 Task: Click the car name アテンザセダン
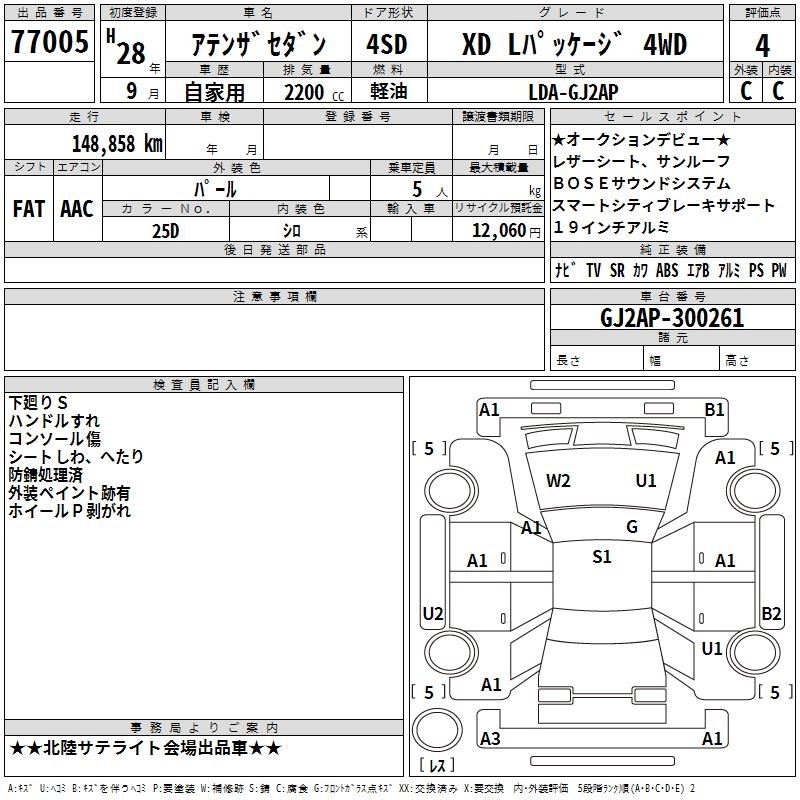259,45
